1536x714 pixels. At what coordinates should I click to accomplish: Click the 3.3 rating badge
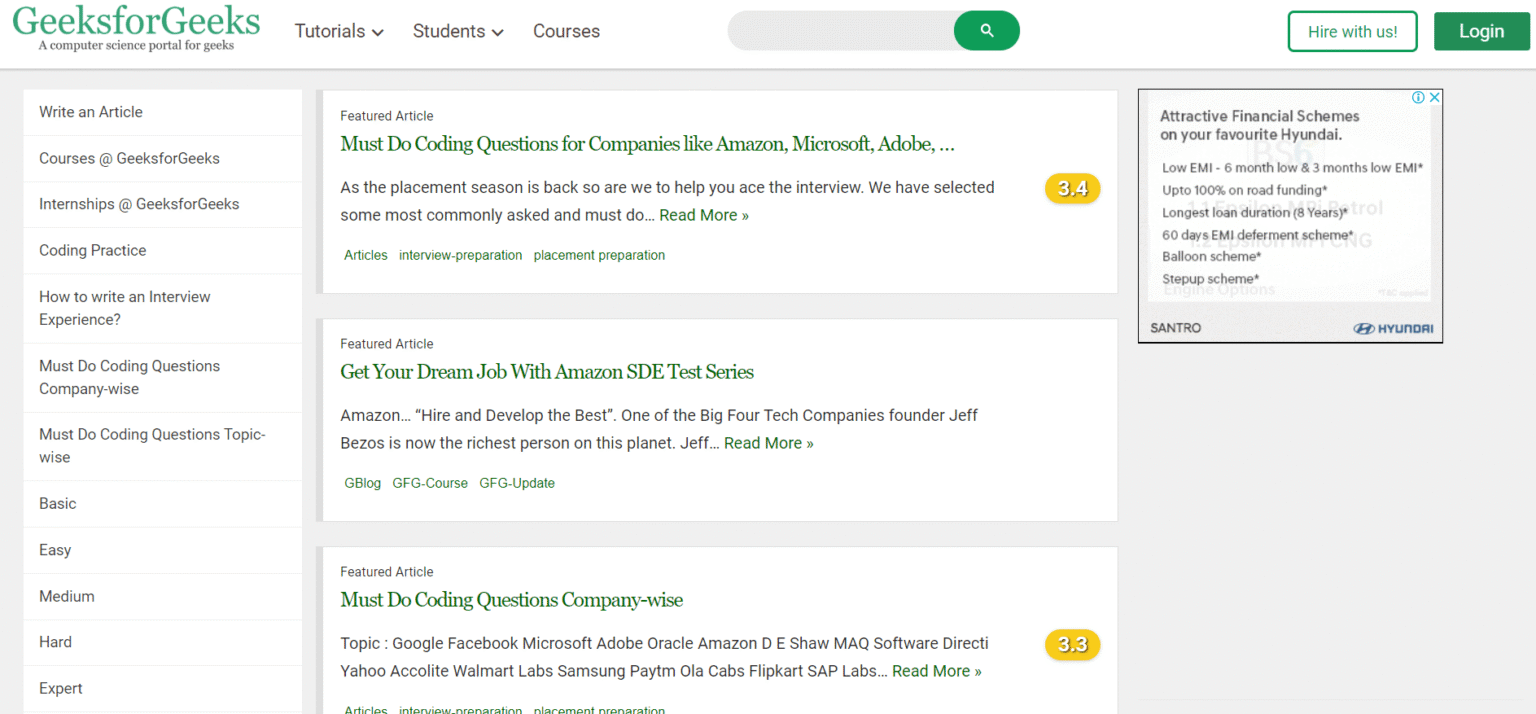1072,645
